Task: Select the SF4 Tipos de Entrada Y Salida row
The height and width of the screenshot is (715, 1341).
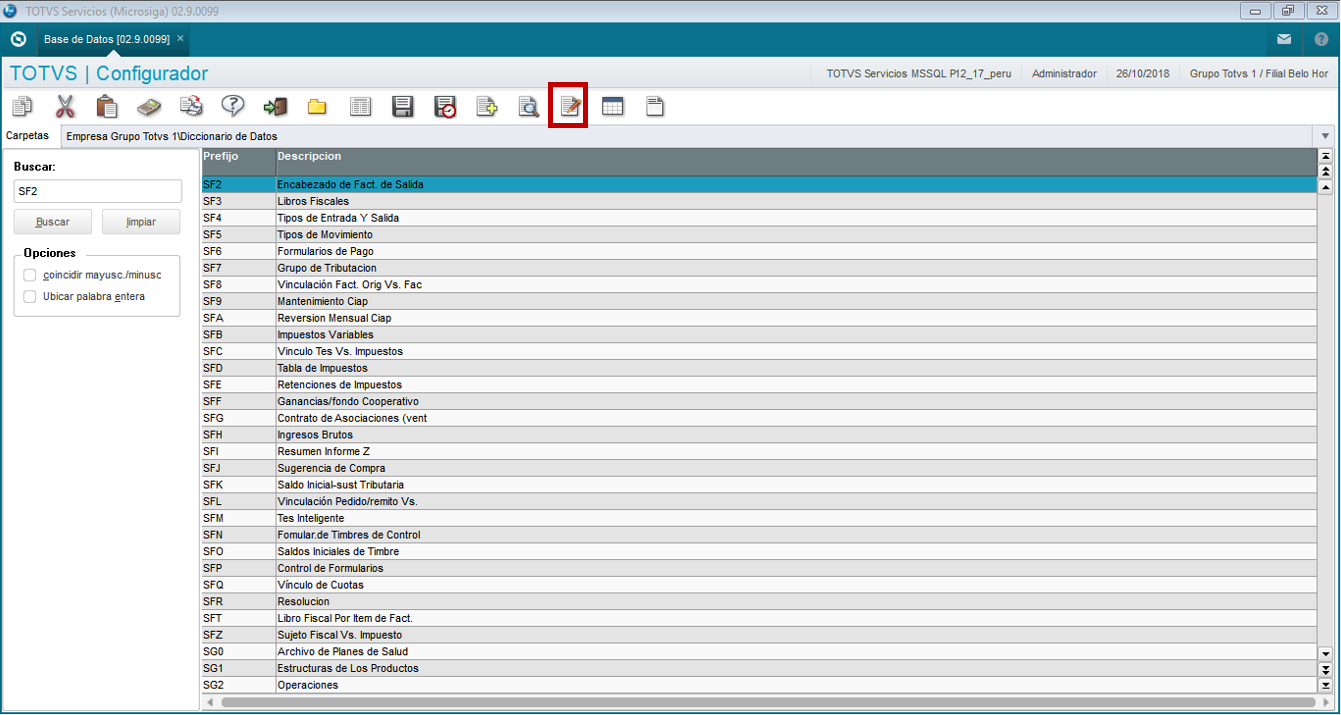Action: coord(759,218)
